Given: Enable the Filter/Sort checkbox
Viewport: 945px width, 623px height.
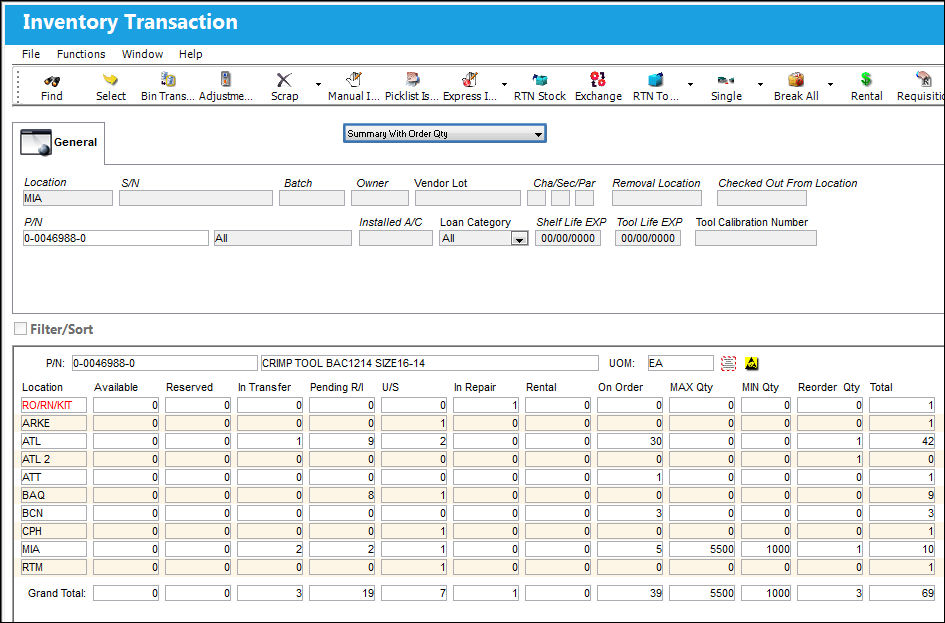Looking at the screenshot, I should (x=20, y=328).
